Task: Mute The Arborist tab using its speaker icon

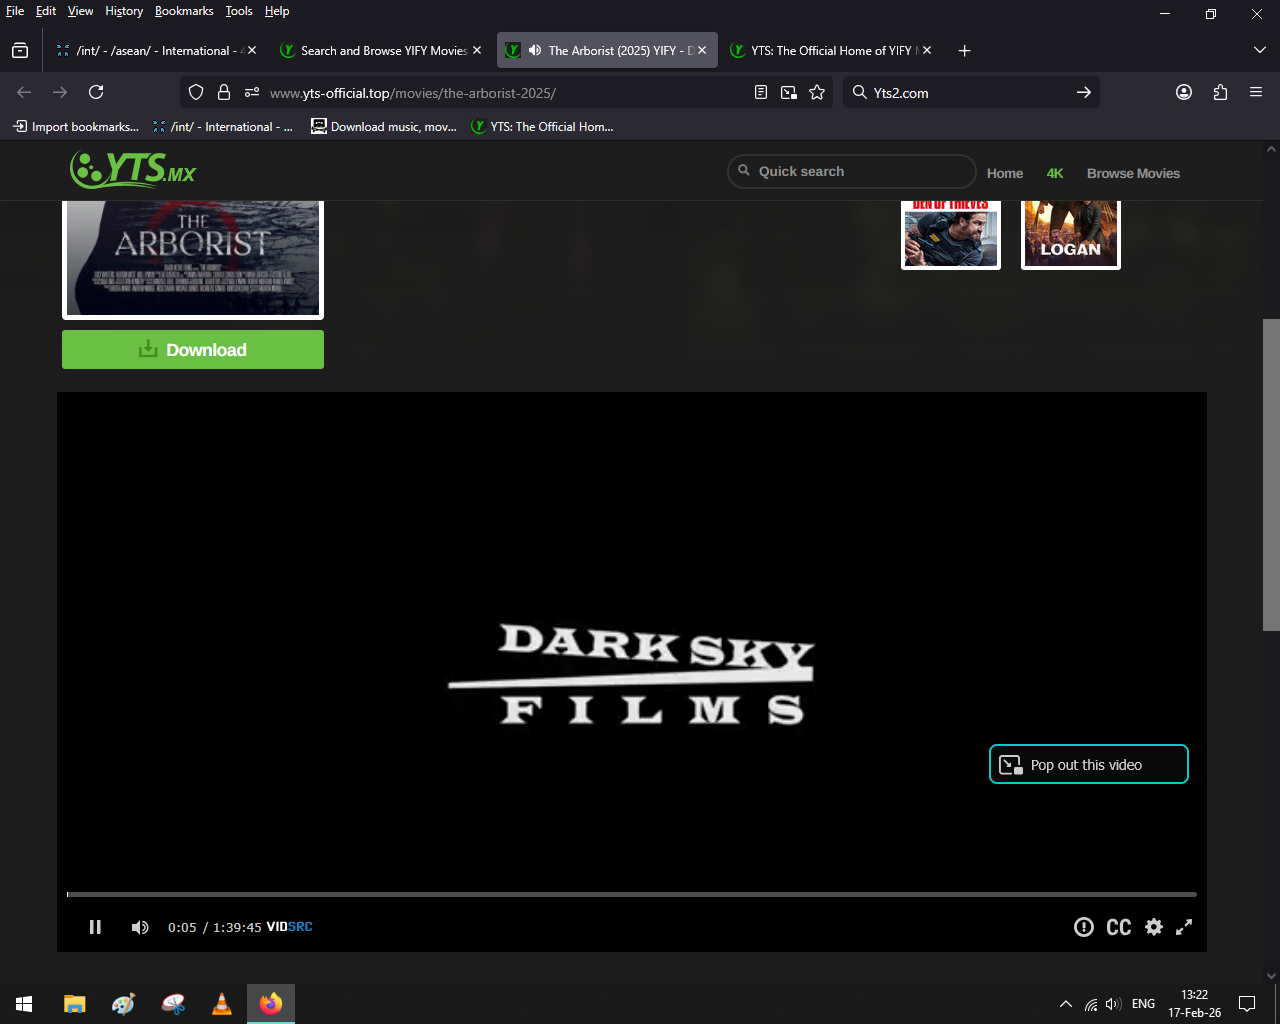Action: point(535,50)
